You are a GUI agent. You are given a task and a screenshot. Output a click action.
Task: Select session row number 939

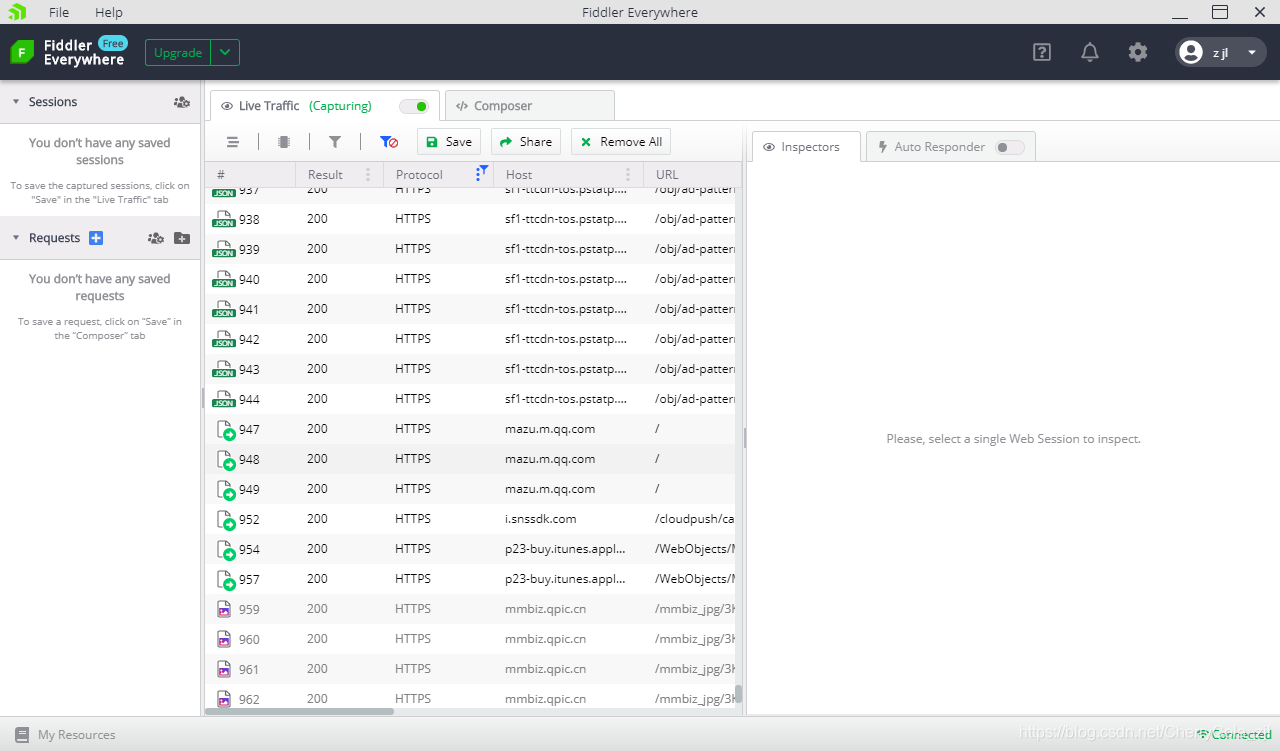tap(470, 249)
